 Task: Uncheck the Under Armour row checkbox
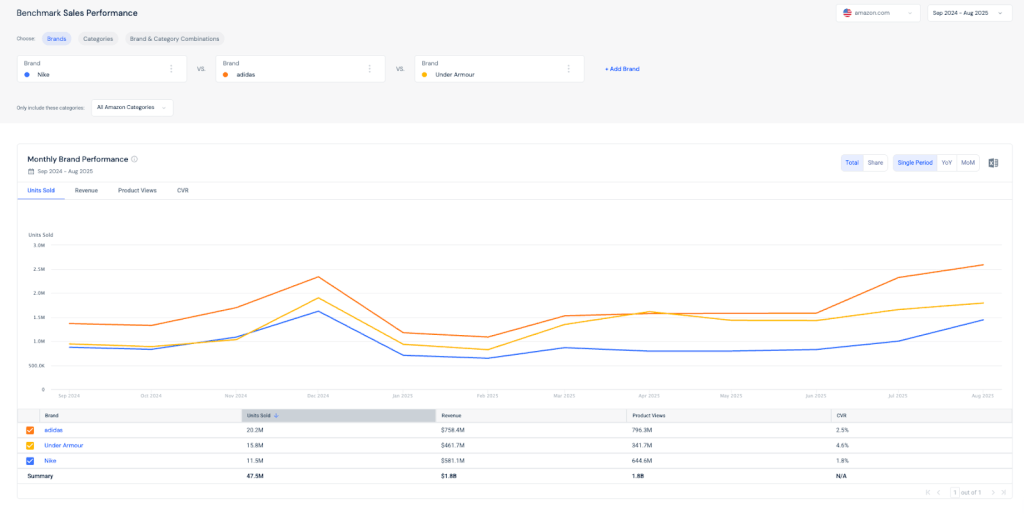(30, 445)
